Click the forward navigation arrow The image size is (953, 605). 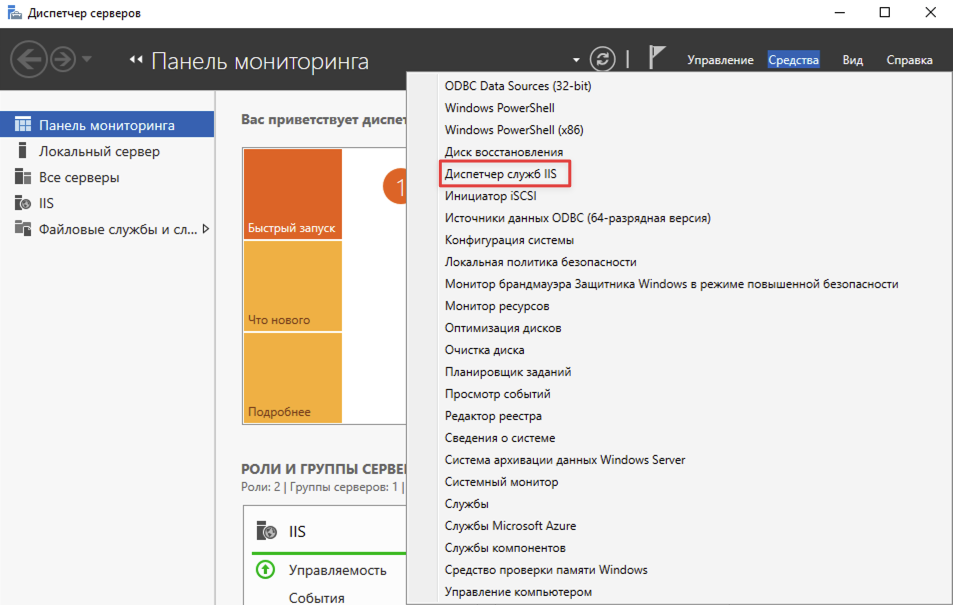[x=63, y=59]
